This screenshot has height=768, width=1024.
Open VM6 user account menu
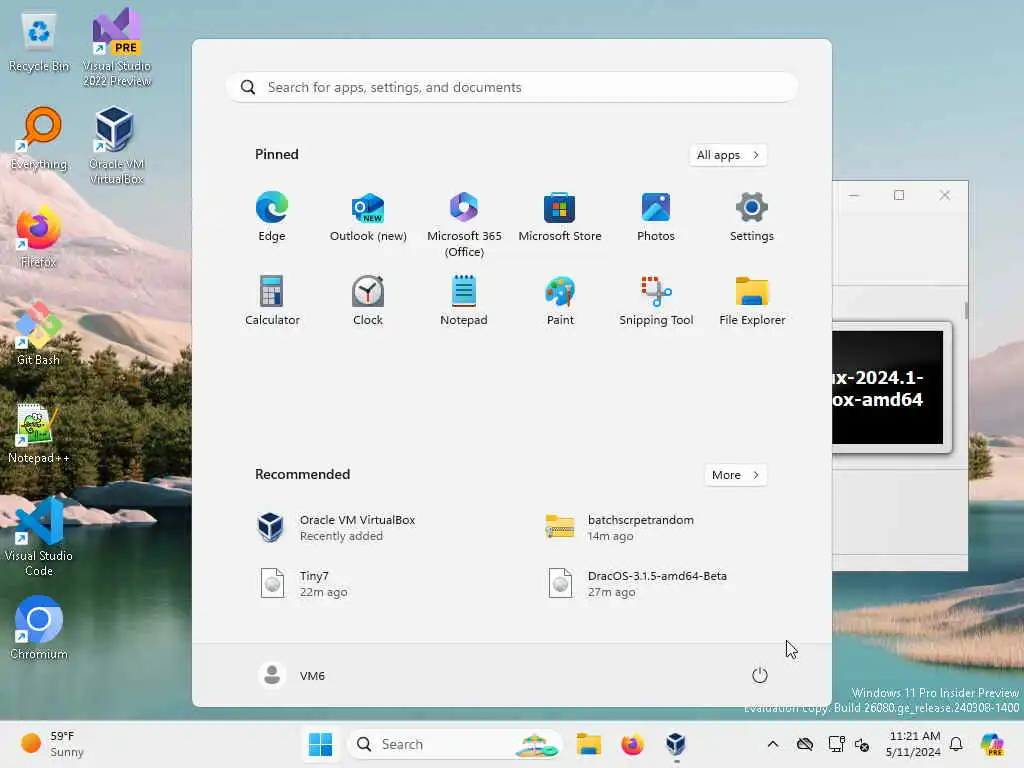[x=292, y=675]
